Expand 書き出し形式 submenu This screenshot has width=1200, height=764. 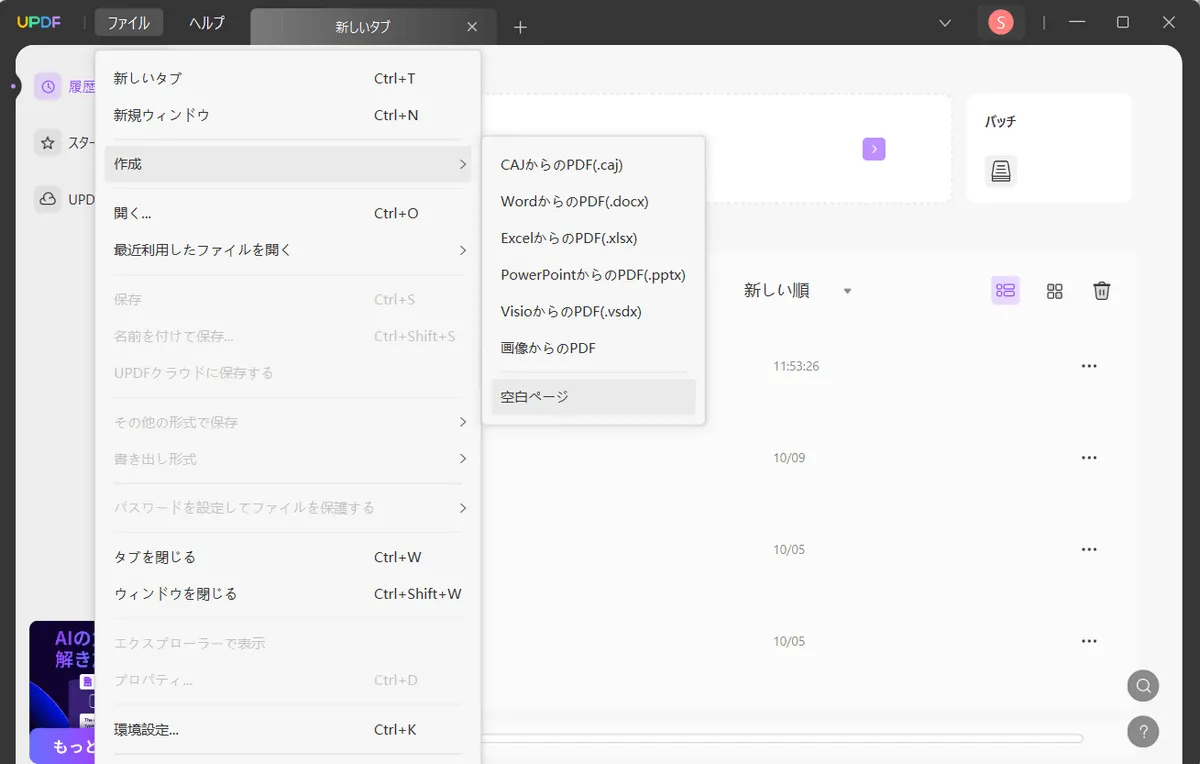pyautogui.click(x=288, y=460)
